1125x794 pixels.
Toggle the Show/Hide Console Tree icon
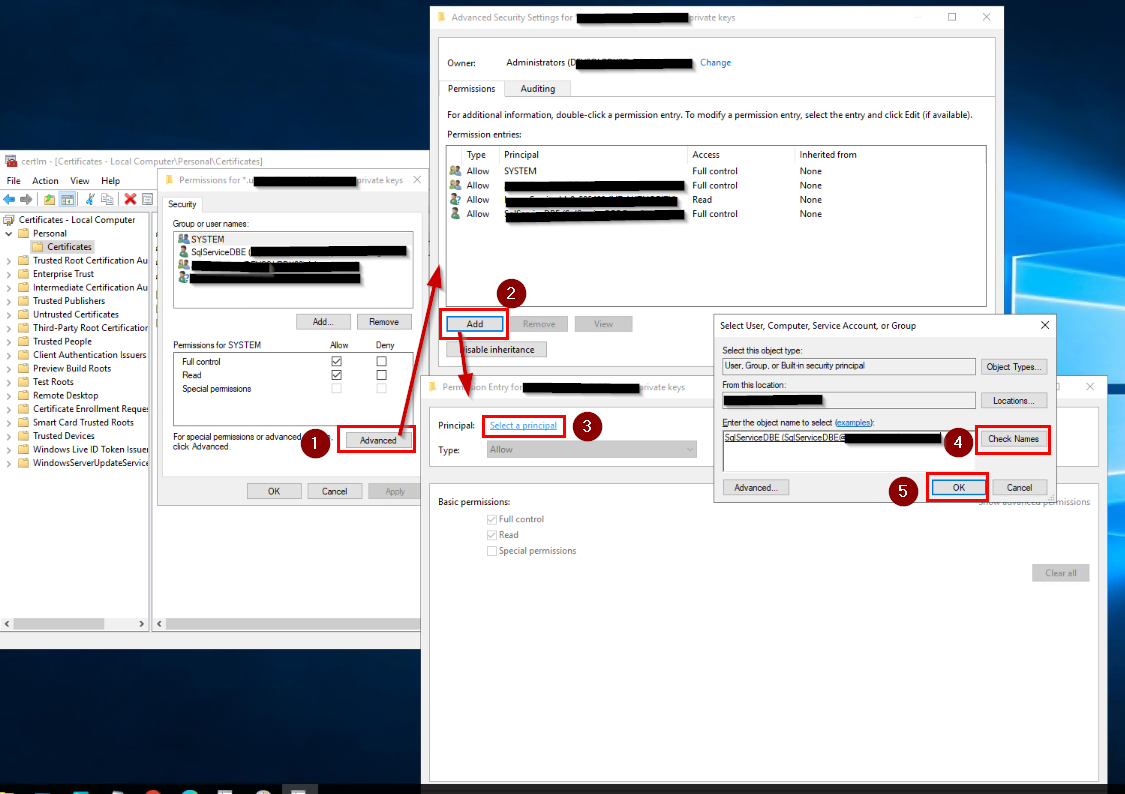pos(67,199)
